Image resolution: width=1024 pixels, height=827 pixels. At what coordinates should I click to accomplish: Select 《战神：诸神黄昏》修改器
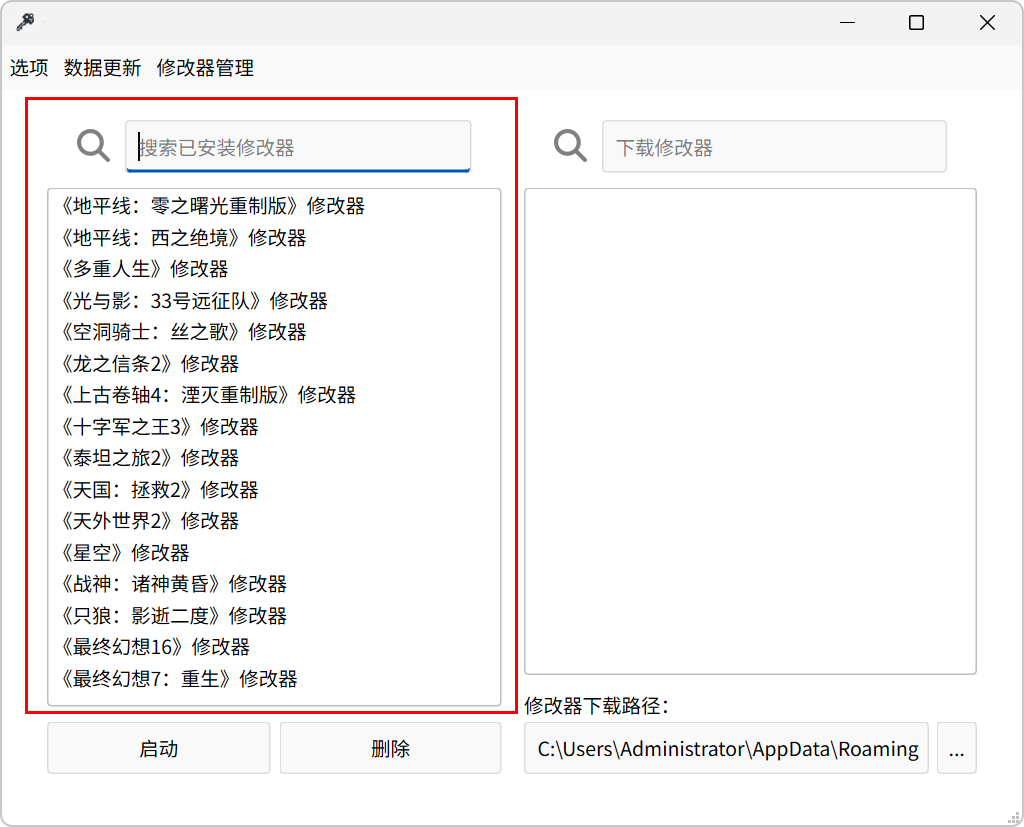[x=274, y=585]
